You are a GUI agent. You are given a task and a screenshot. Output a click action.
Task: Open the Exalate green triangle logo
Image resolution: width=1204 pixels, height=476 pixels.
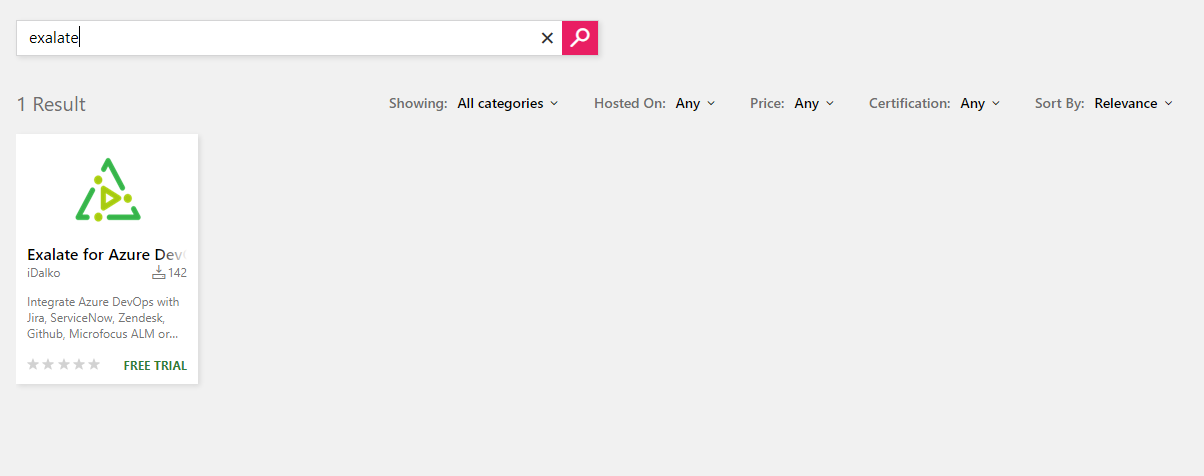[x=108, y=189]
